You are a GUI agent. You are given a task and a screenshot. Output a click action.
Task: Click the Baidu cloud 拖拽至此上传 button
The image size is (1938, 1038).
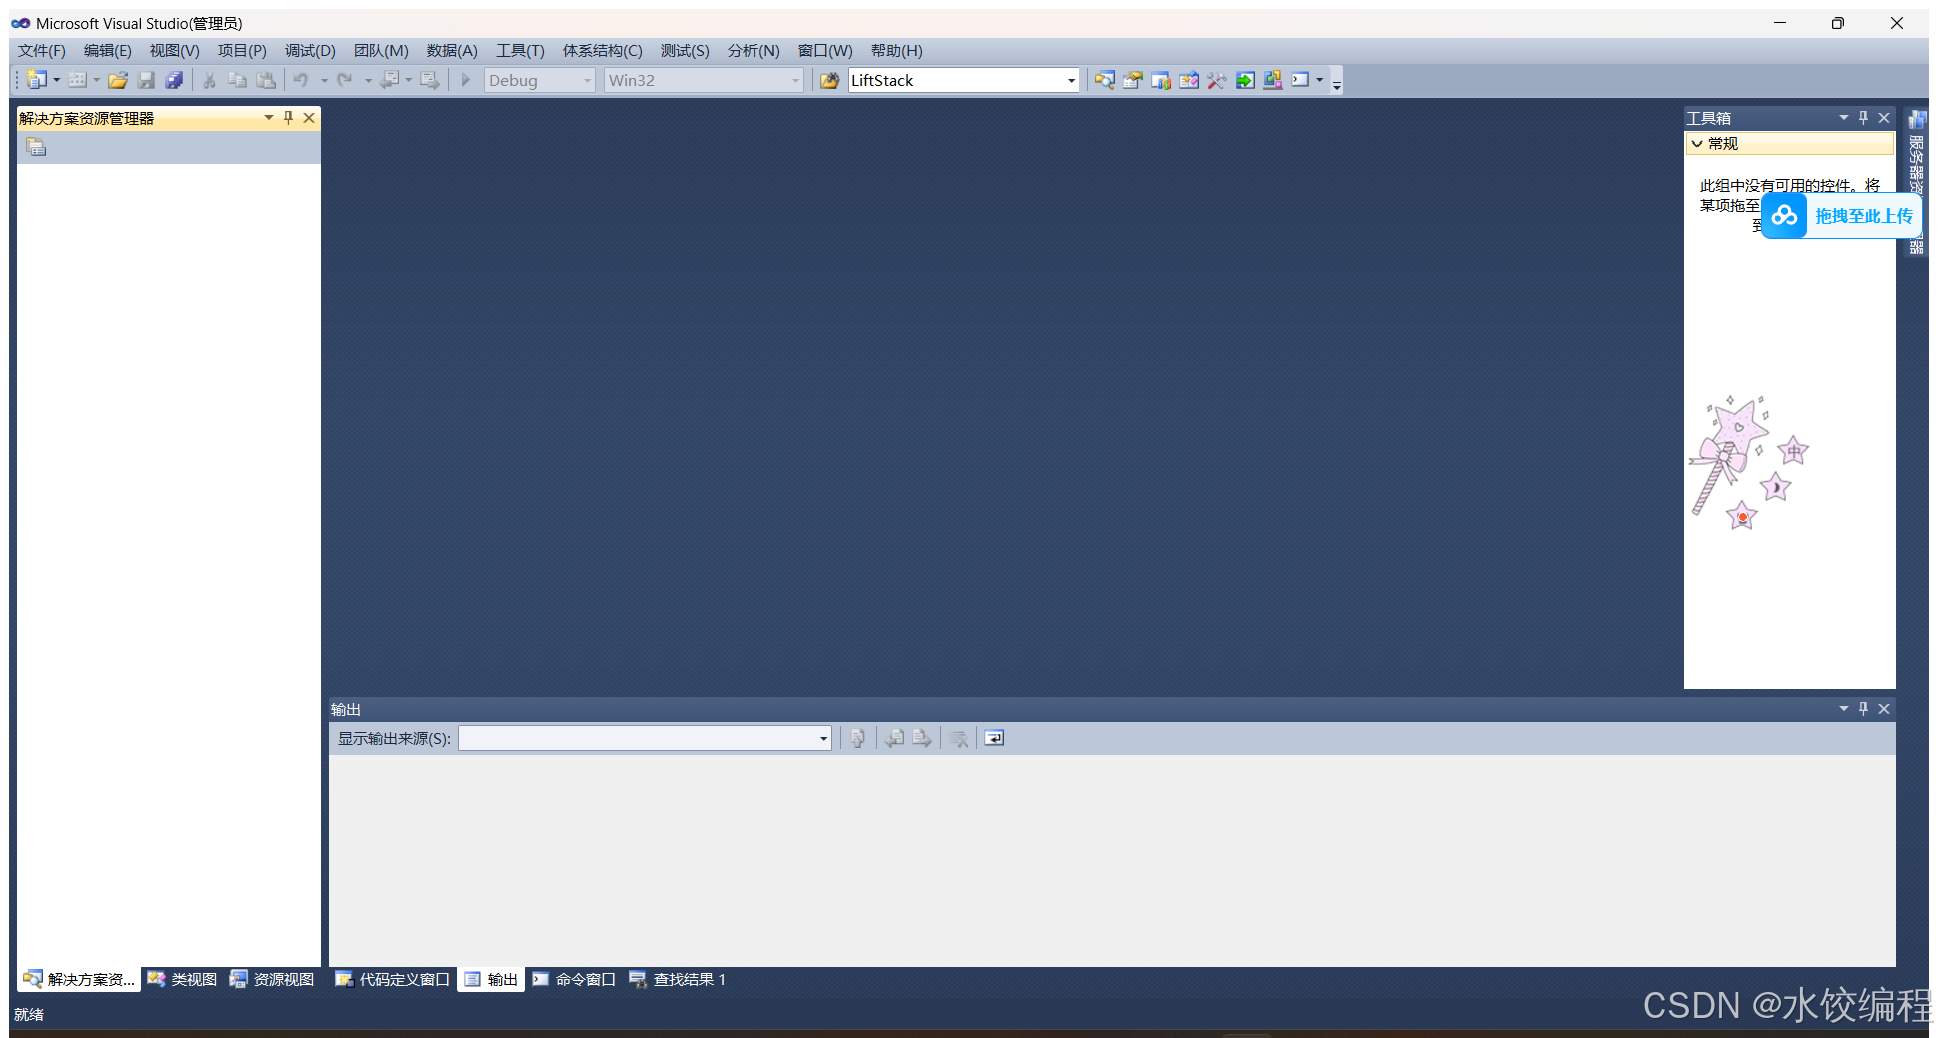(x=1841, y=216)
